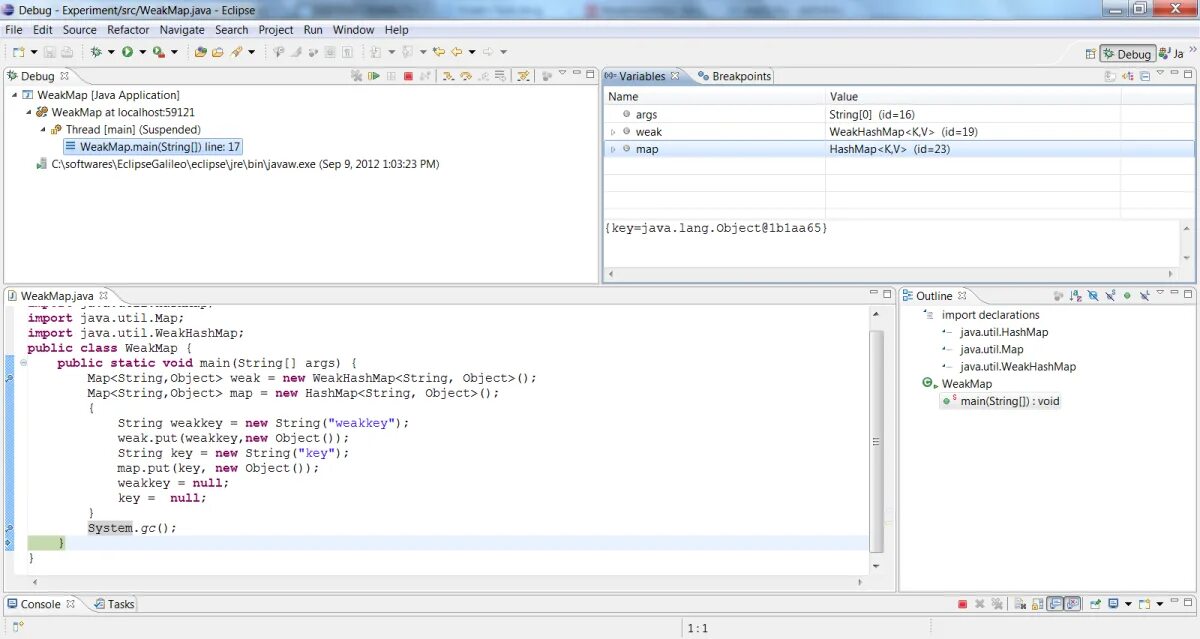Open the Debug perspective button

point(1127,54)
